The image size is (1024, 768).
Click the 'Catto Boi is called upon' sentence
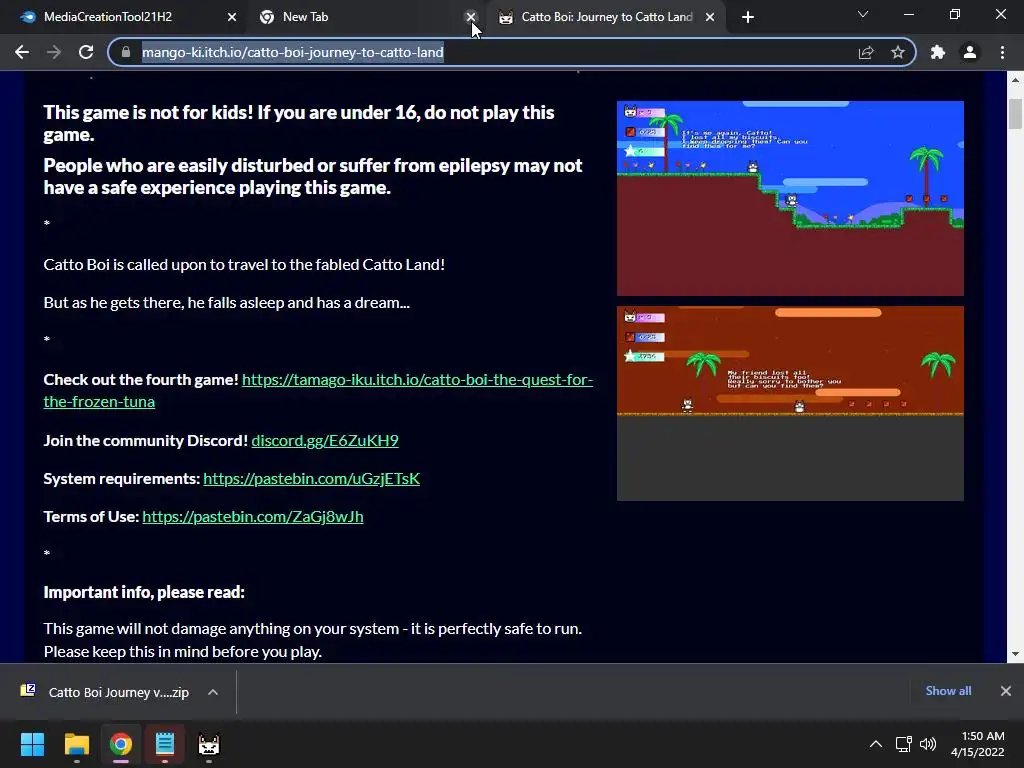point(244,264)
